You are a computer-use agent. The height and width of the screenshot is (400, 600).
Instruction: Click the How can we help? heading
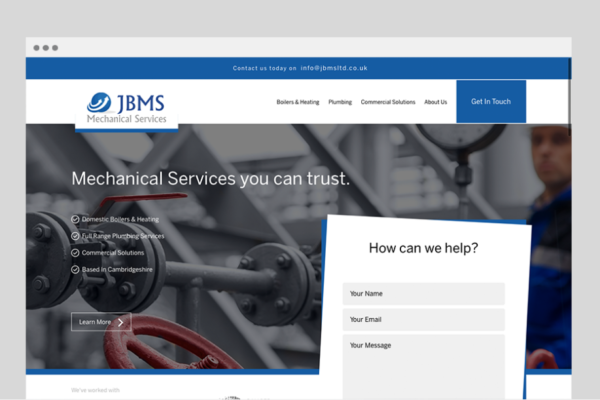[x=424, y=248]
